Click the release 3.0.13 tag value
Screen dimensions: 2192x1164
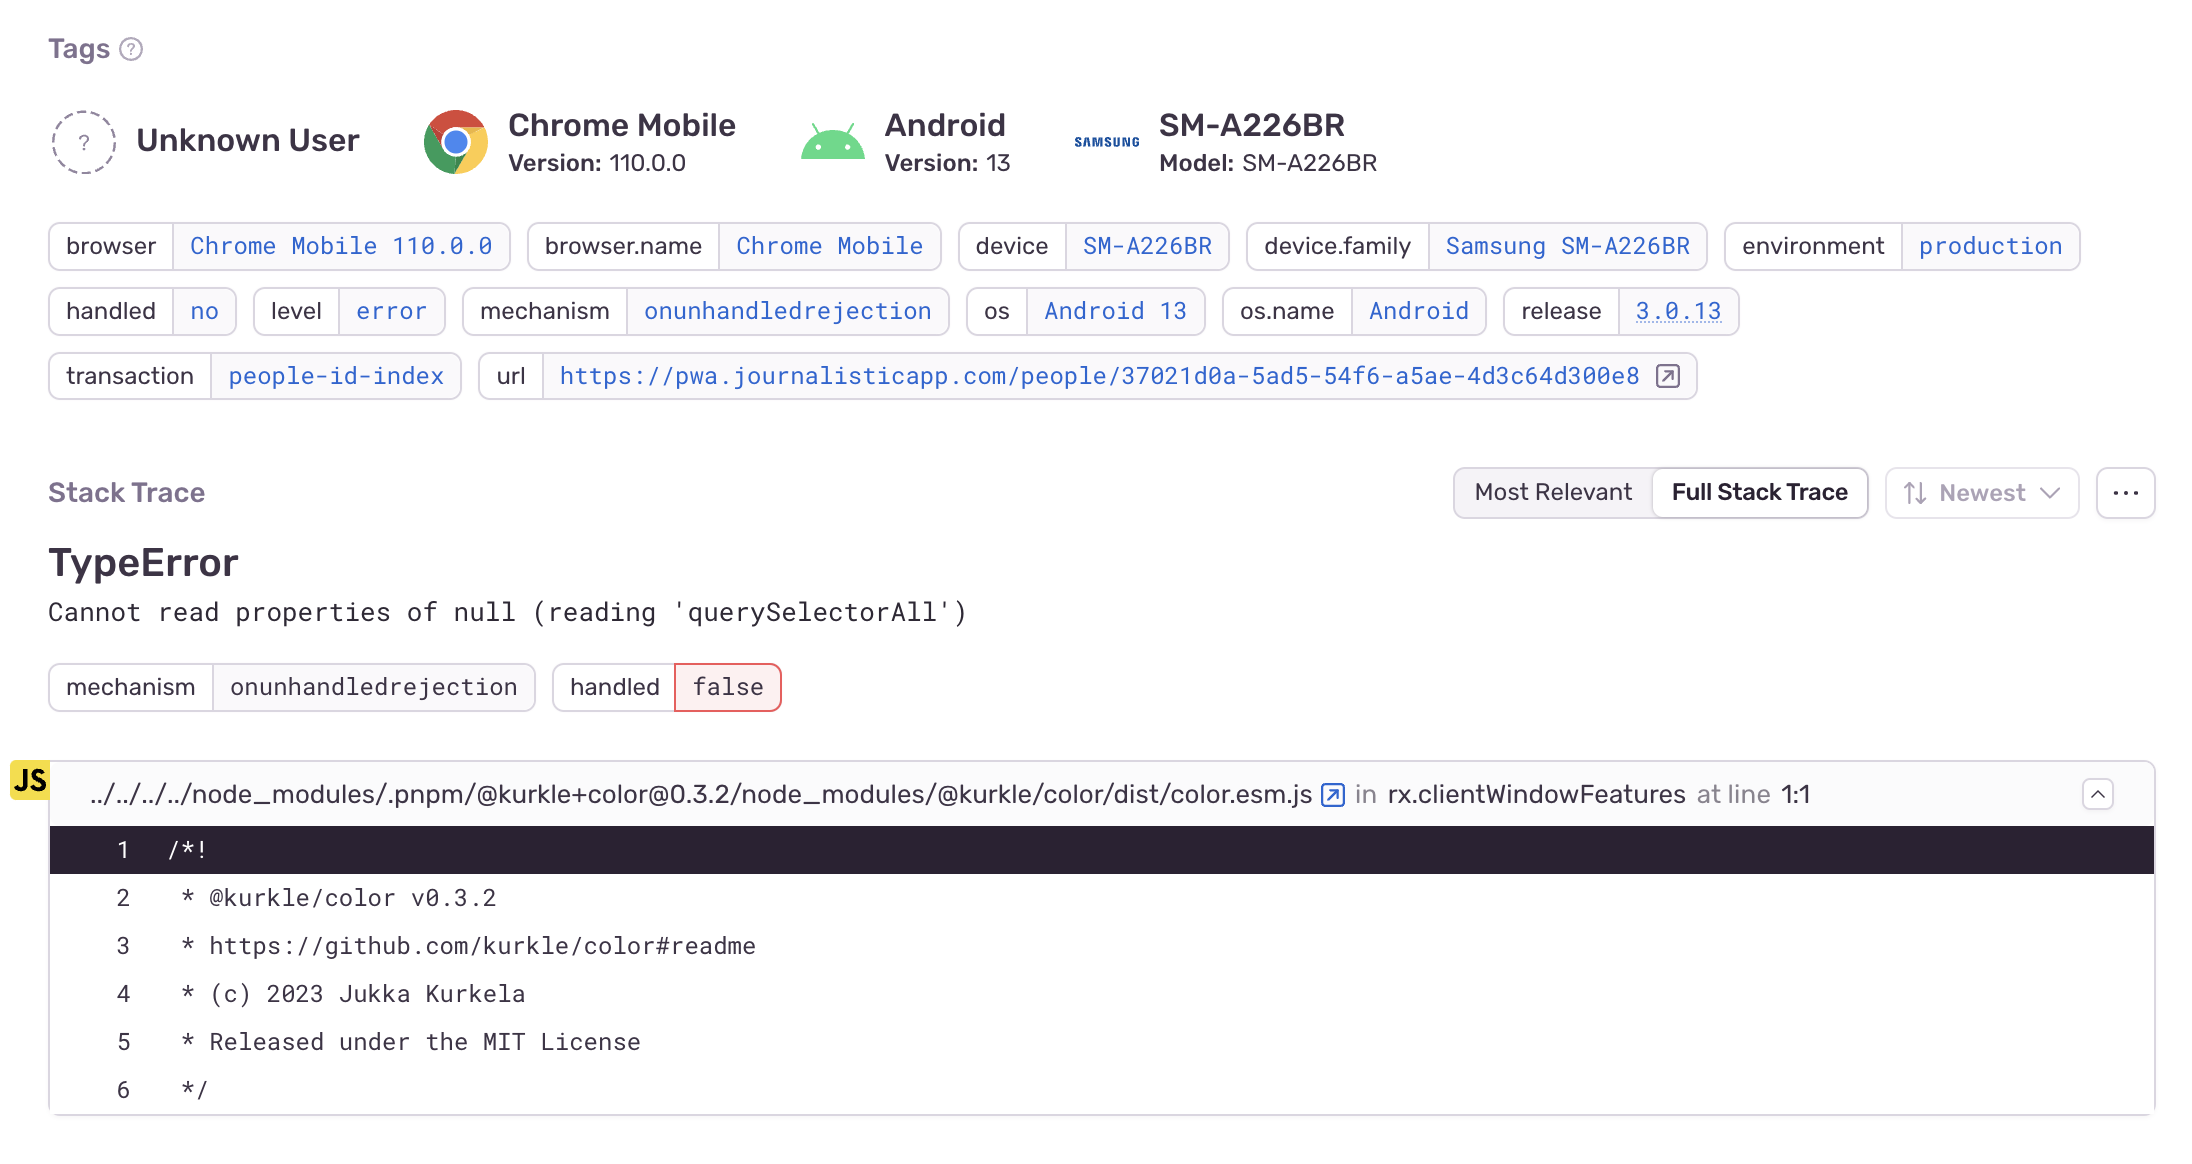click(x=1678, y=312)
